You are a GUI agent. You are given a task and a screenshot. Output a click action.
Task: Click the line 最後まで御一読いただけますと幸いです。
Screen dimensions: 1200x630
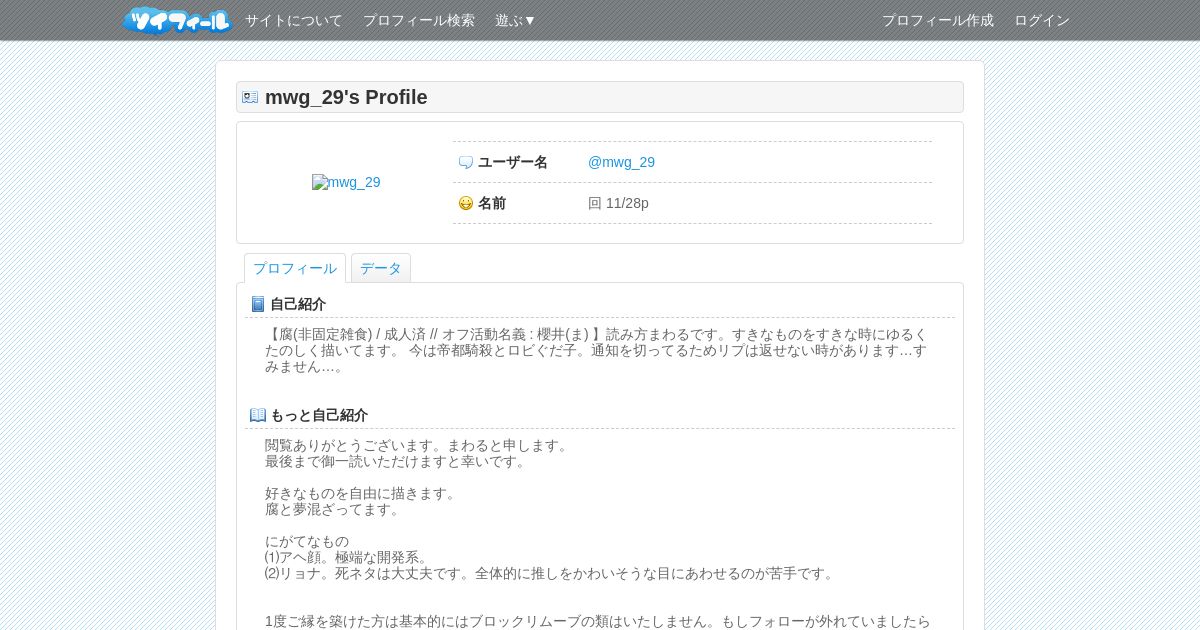coord(398,461)
